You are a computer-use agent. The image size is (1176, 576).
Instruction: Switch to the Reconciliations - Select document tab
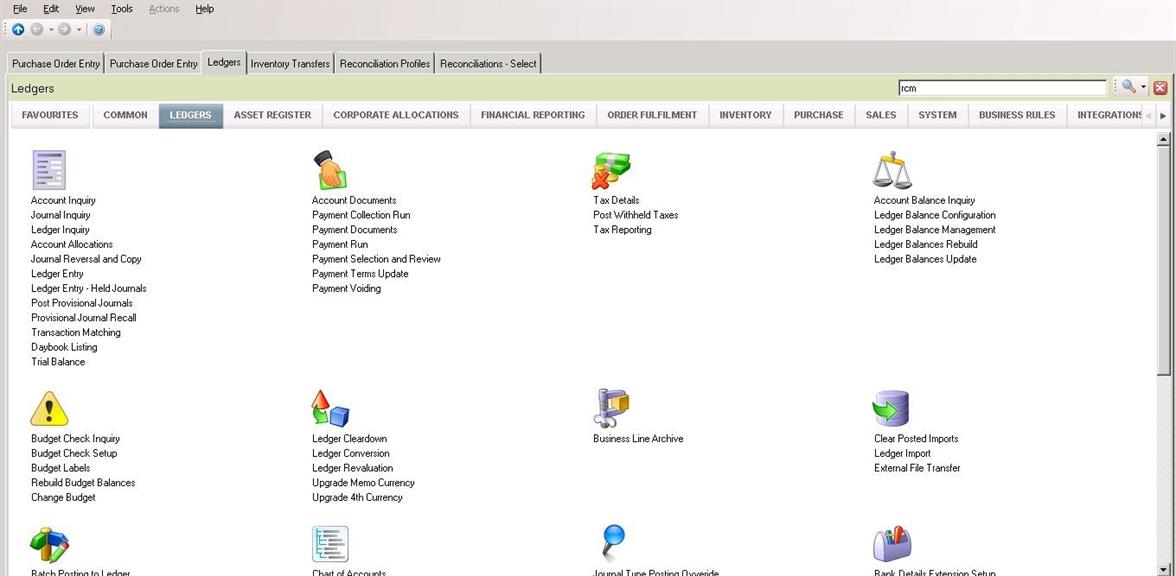tap(488, 64)
